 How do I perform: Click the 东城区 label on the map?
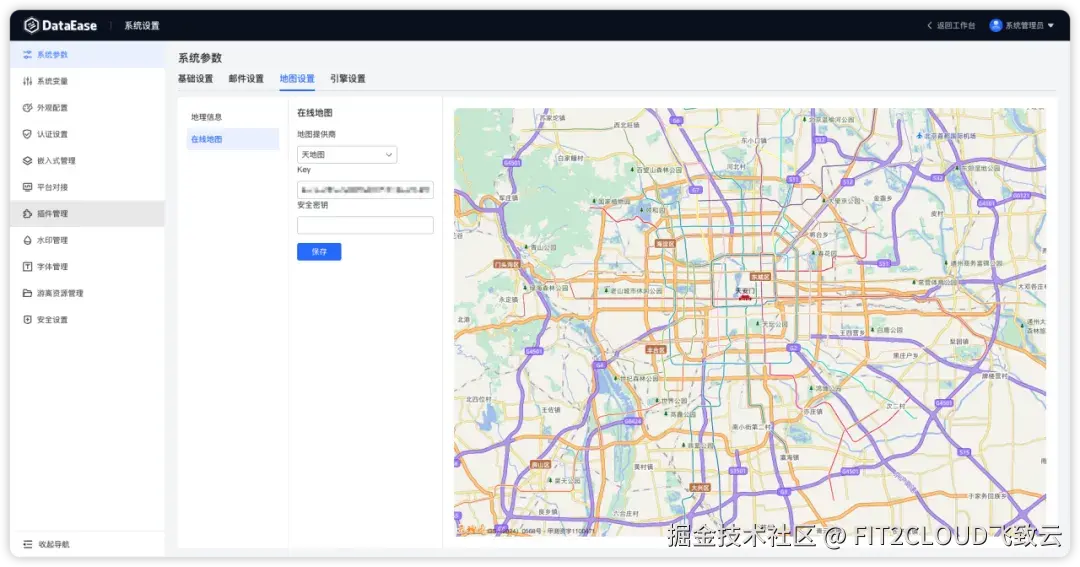click(760, 277)
